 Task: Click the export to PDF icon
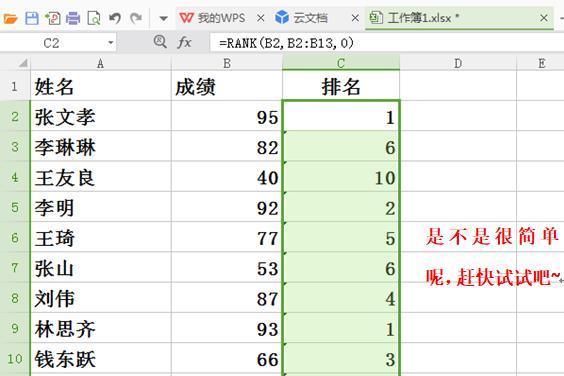[53, 18]
